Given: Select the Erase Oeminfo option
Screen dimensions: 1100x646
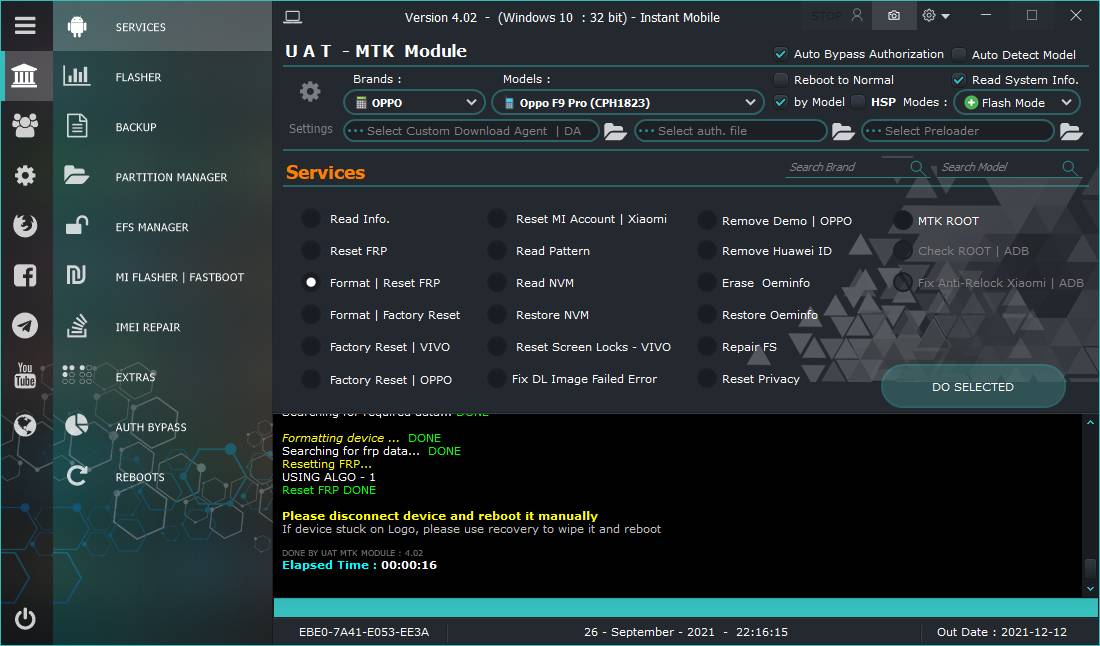Looking at the screenshot, I should (x=706, y=283).
